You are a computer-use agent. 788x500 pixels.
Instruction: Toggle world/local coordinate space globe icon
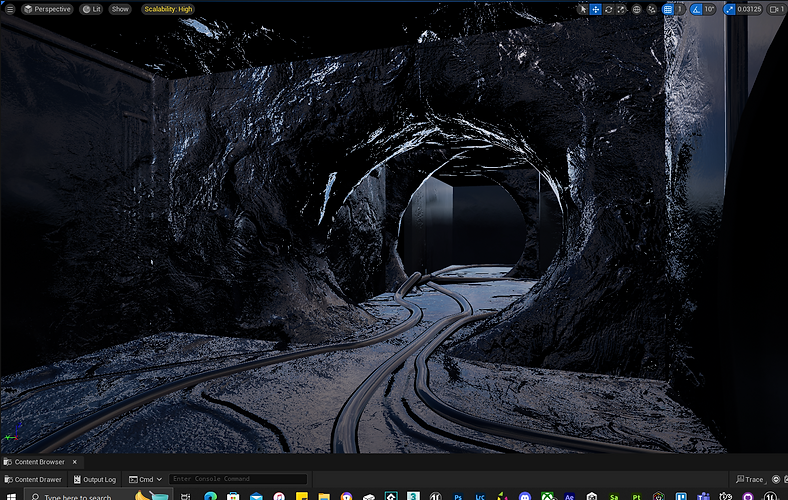click(637, 9)
